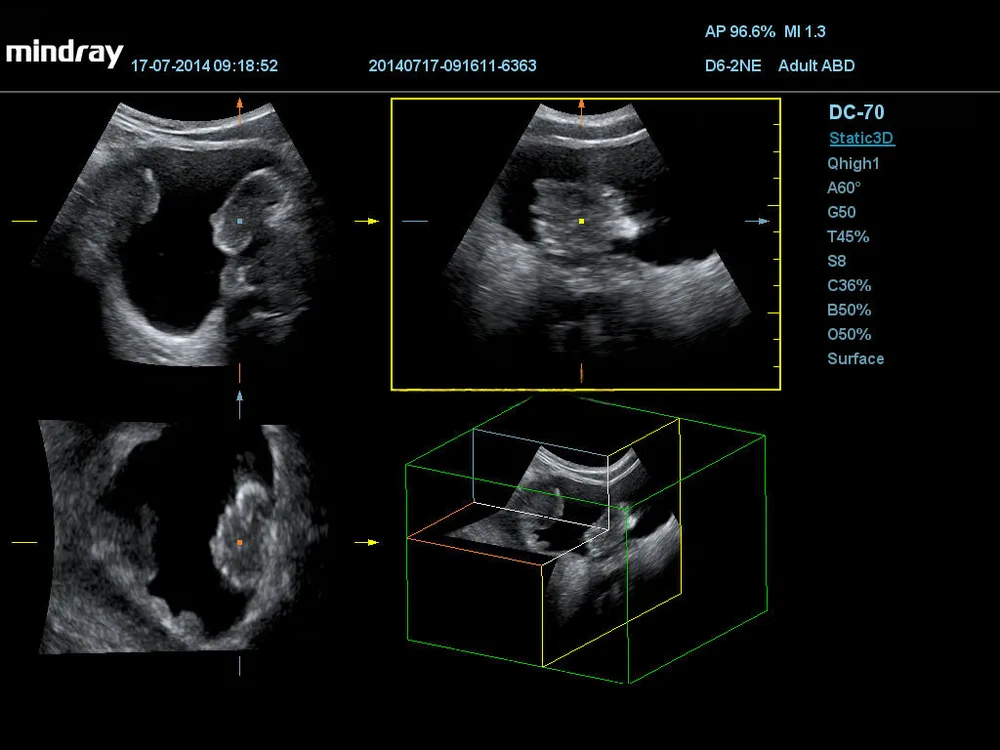The width and height of the screenshot is (1000, 750).
Task: Click the D6-2NE probe label
Action: [733, 66]
